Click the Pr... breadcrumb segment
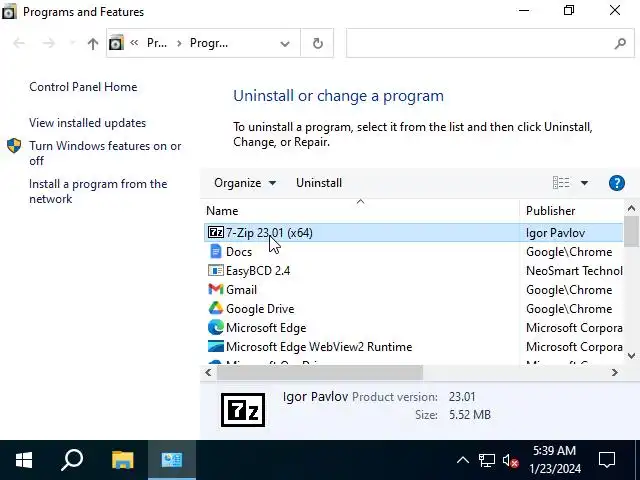 [x=157, y=43]
